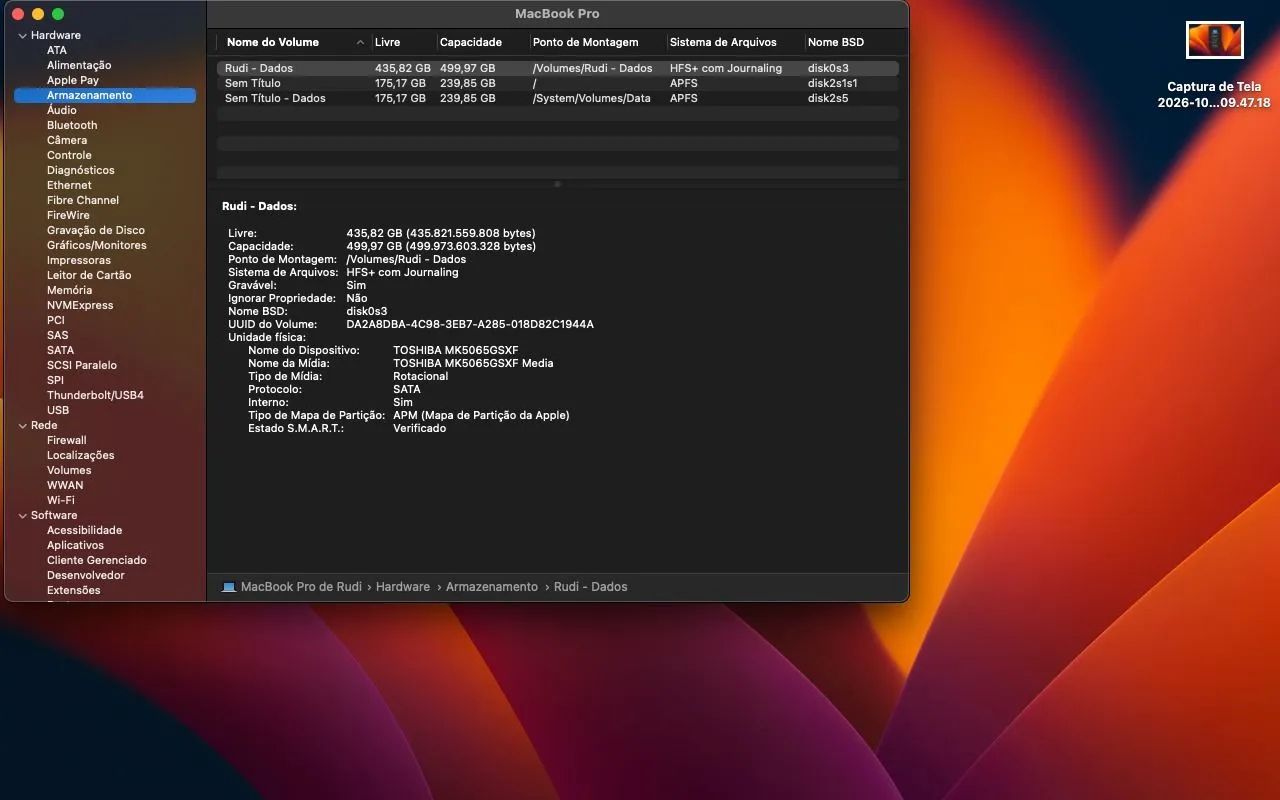This screenshot has width=1280, height=800.
Task: Select Alimentação in the sidebar
Action: [x=79, y=65]
